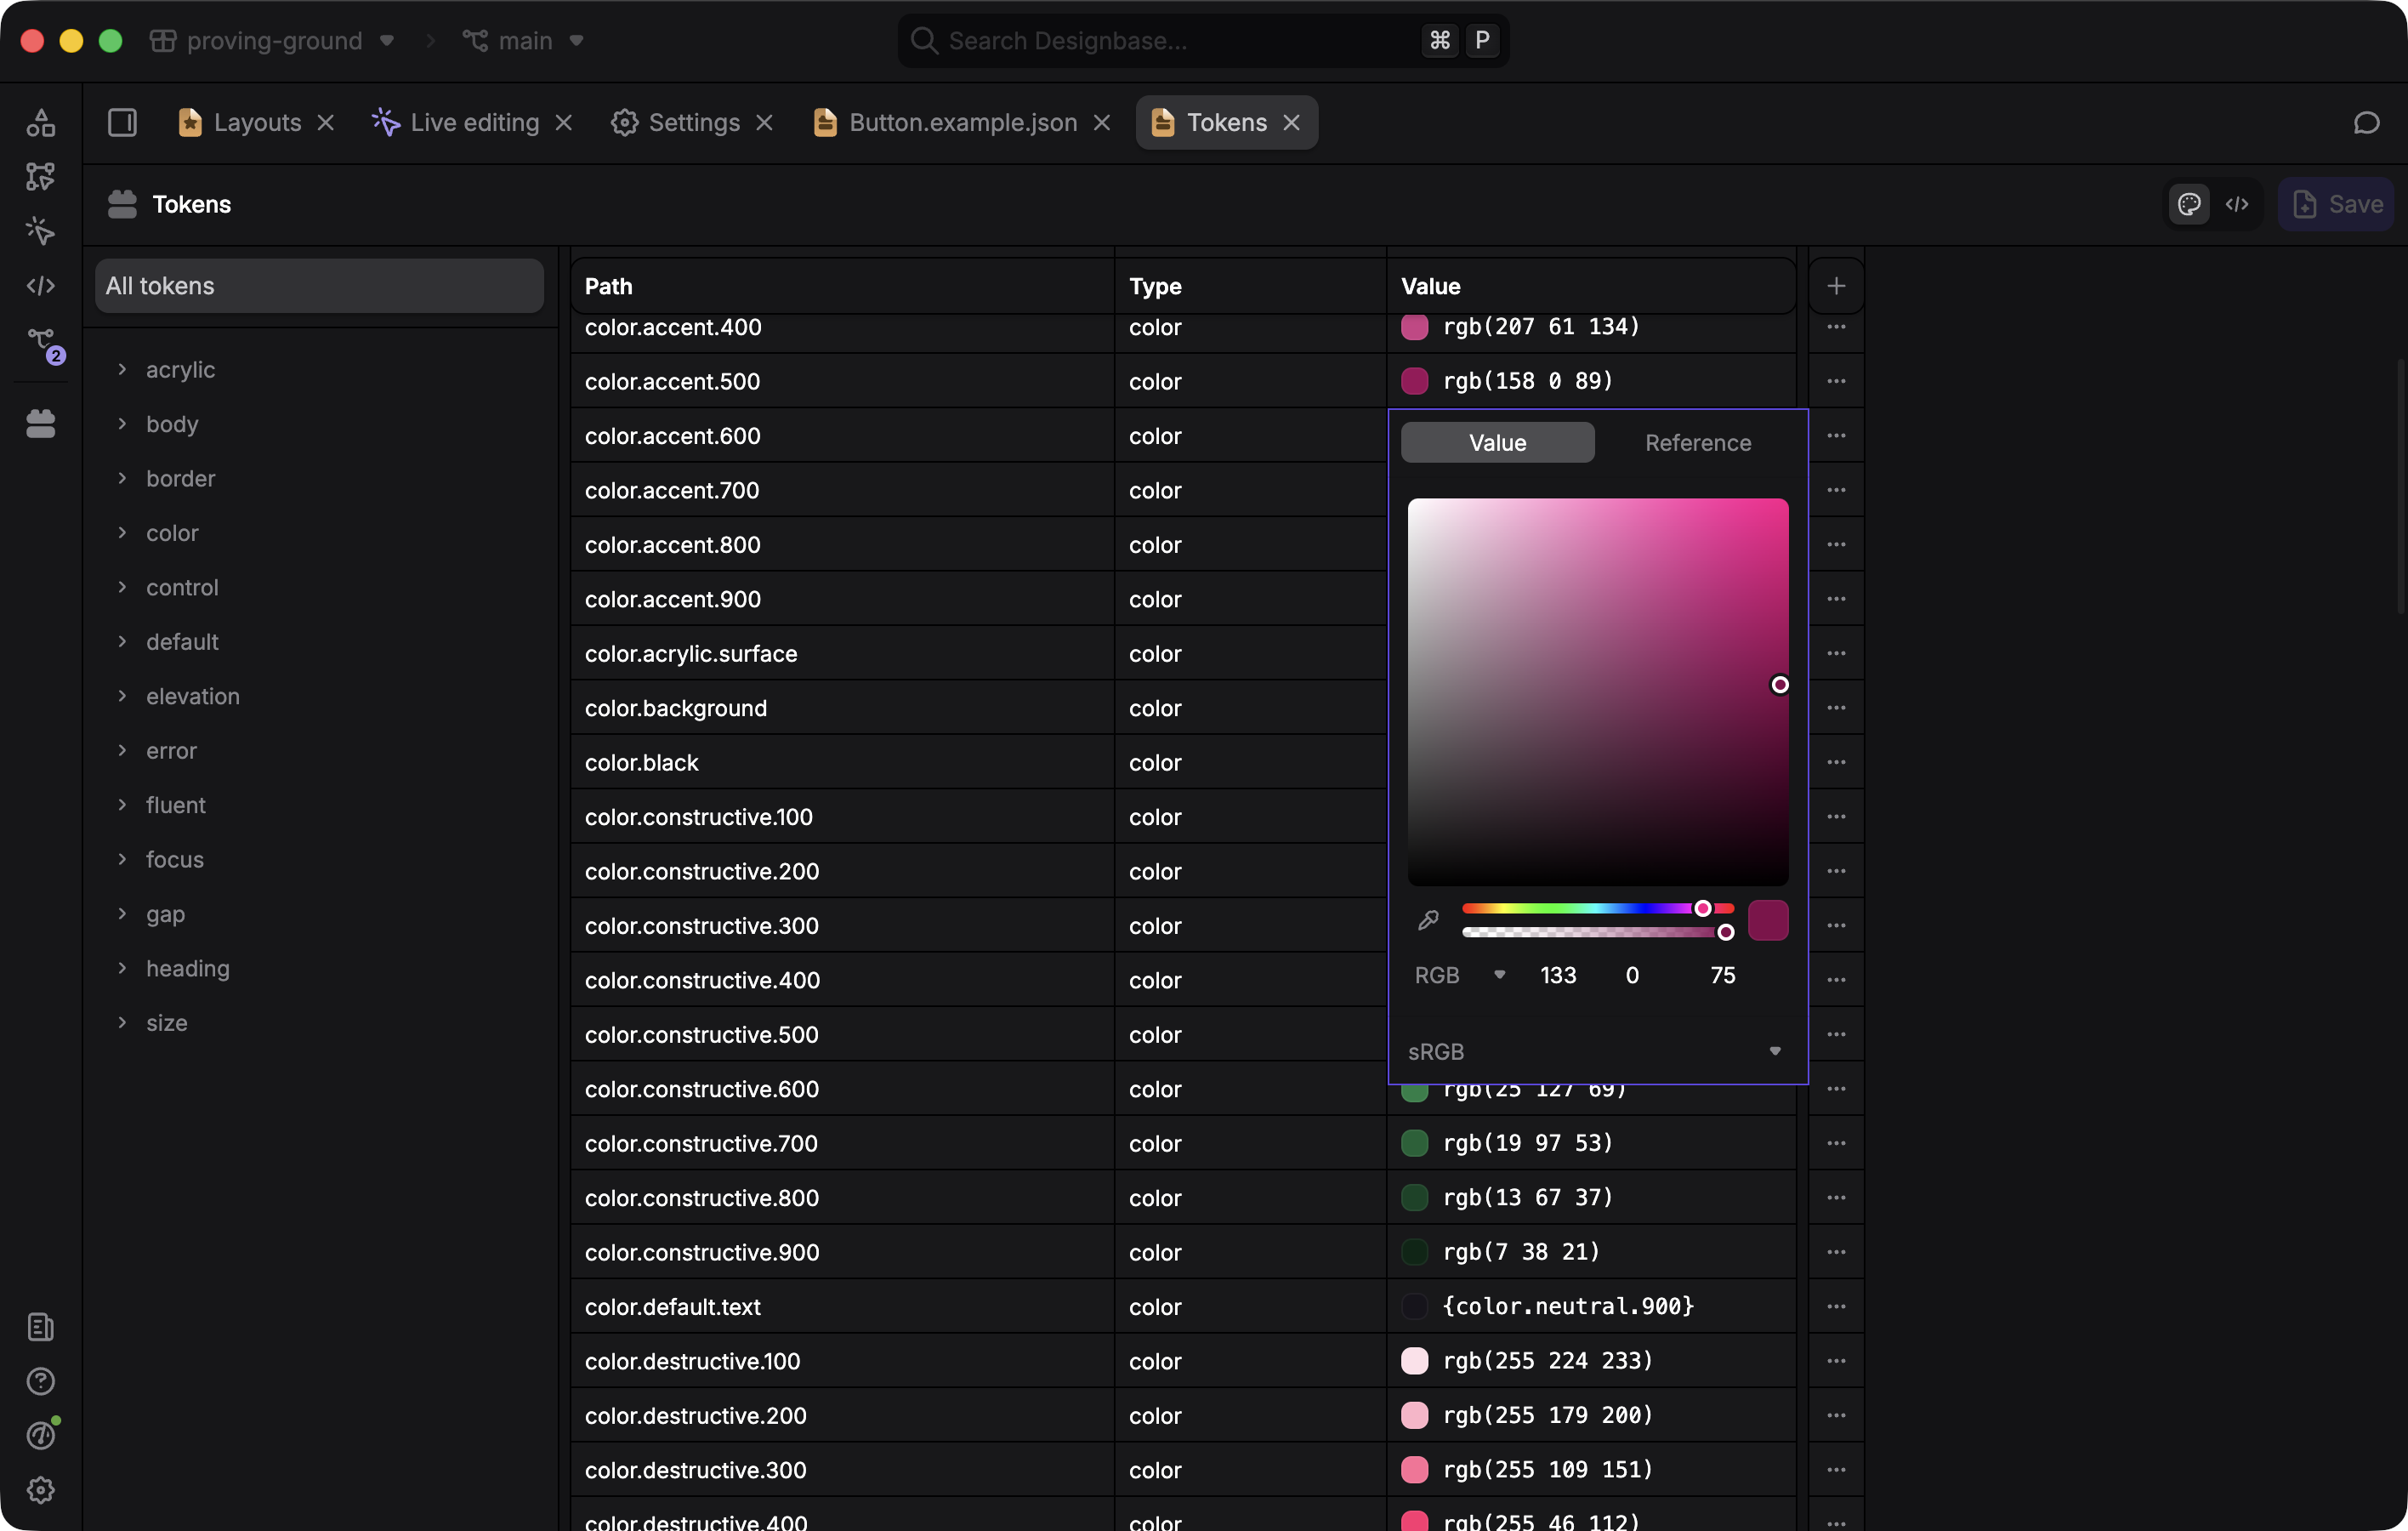
Task: Click the saturation gradient picker handle
Action: click(x=1780, y=685)
